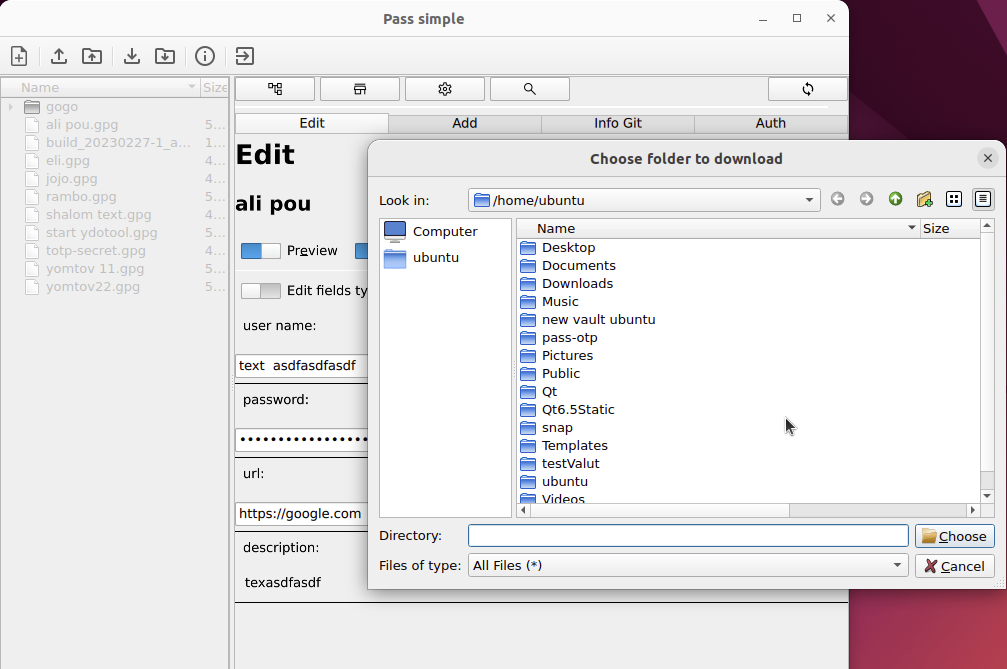Click the sync refresh arrows button
Image resolution: width=1007 pixels, height=669 pixels.
(x=807, y=89)
